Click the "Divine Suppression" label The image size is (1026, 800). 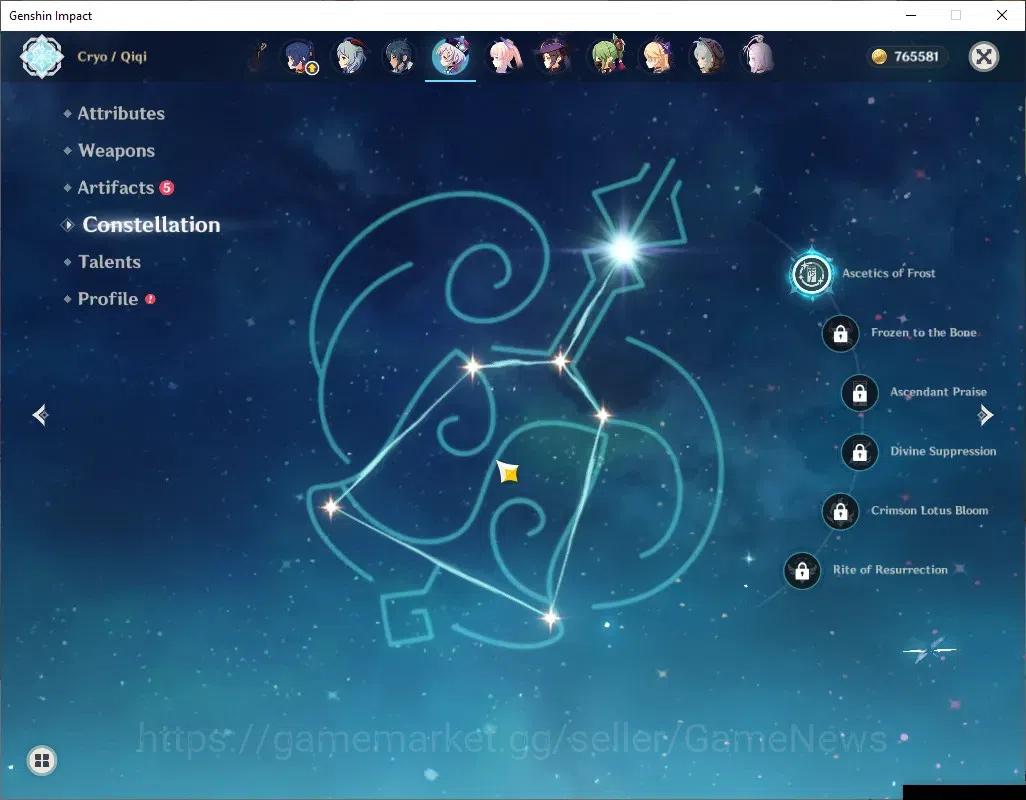click(x=943, y=451)
